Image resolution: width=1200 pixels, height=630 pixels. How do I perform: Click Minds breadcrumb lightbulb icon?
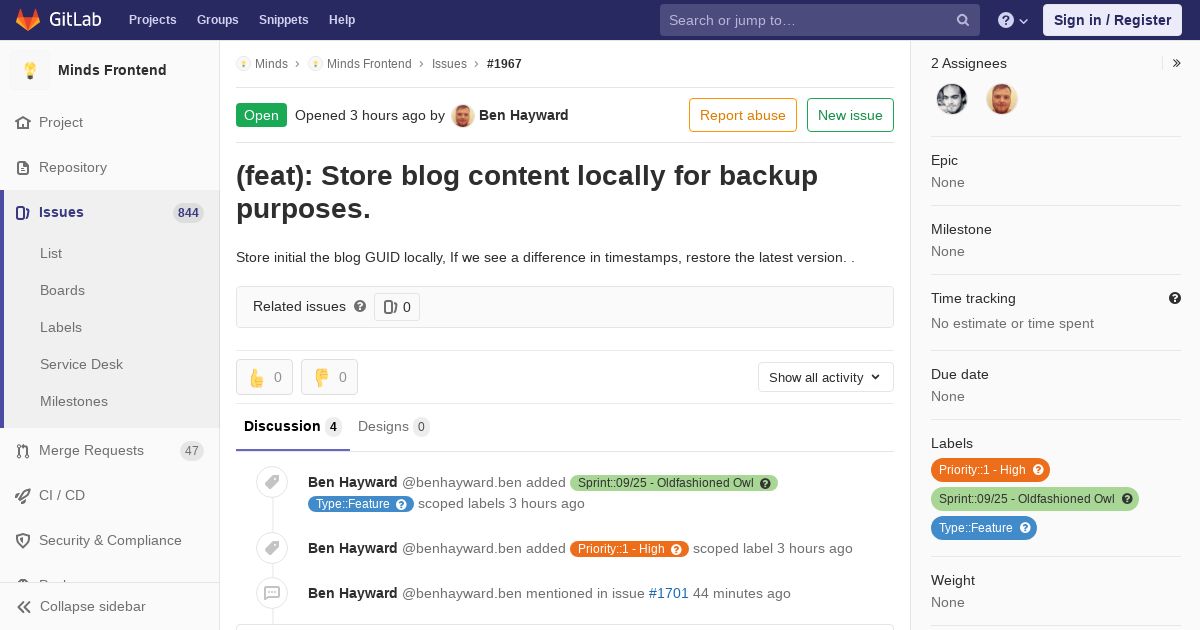[x=243, y=63]
